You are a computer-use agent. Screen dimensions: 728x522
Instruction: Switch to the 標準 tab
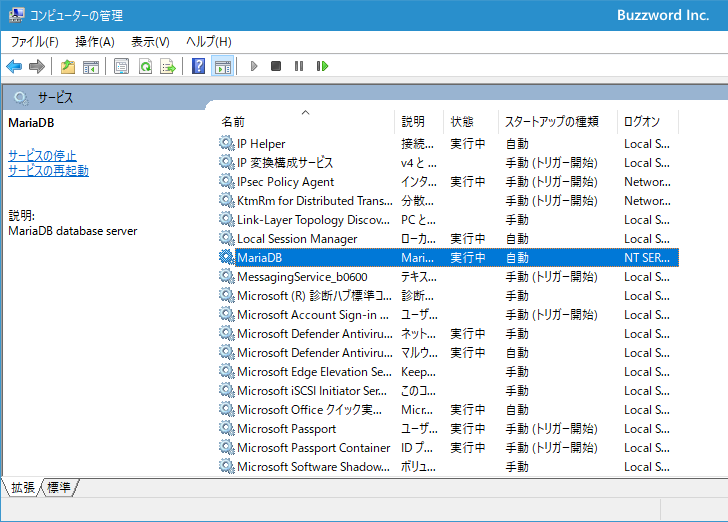tap(59, 487)
